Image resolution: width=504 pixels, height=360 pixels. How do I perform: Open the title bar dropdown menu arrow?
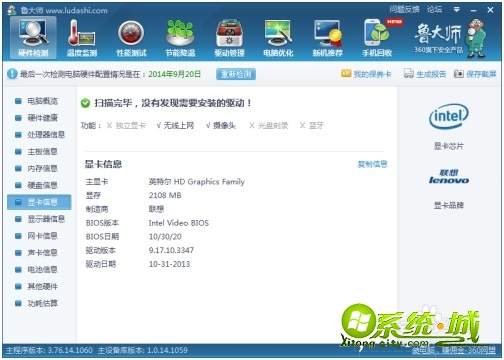click(x=457, y=10)
